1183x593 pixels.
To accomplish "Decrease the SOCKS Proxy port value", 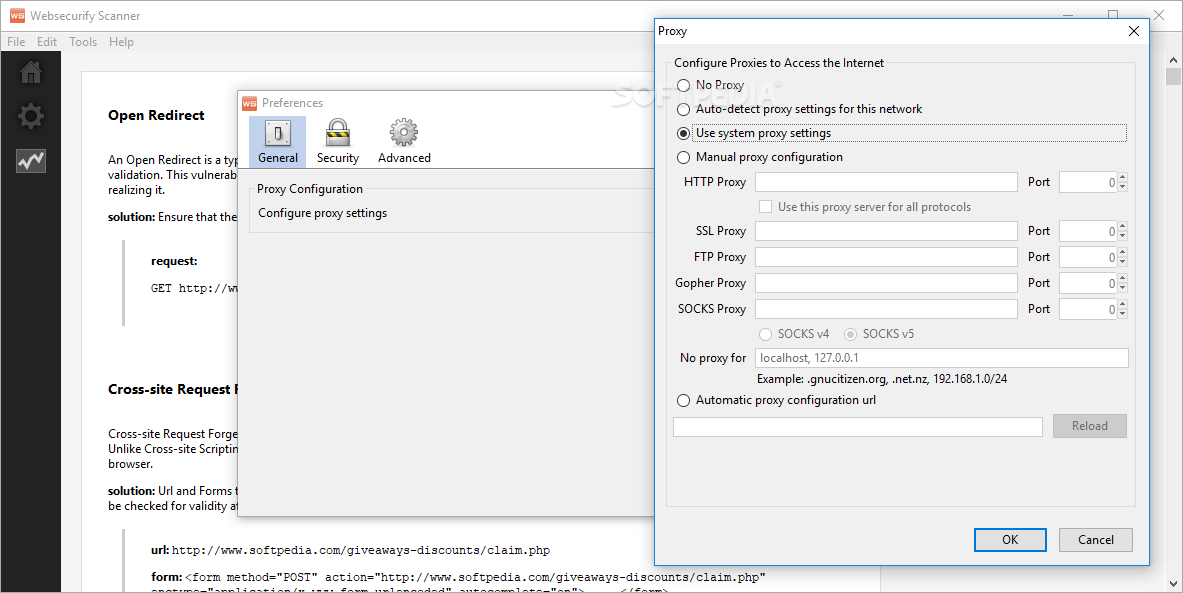I will pyautogui.click(x=1123, y=313).
